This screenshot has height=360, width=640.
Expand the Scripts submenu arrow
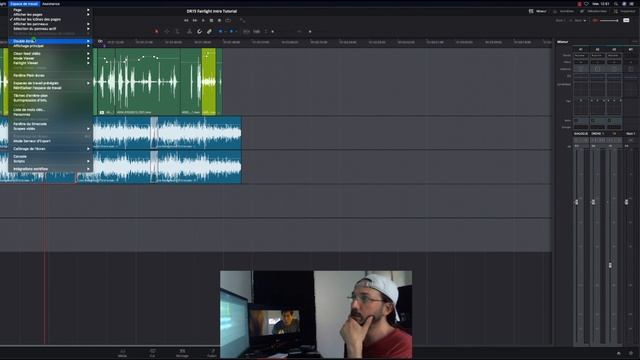[x=88, y=161]
